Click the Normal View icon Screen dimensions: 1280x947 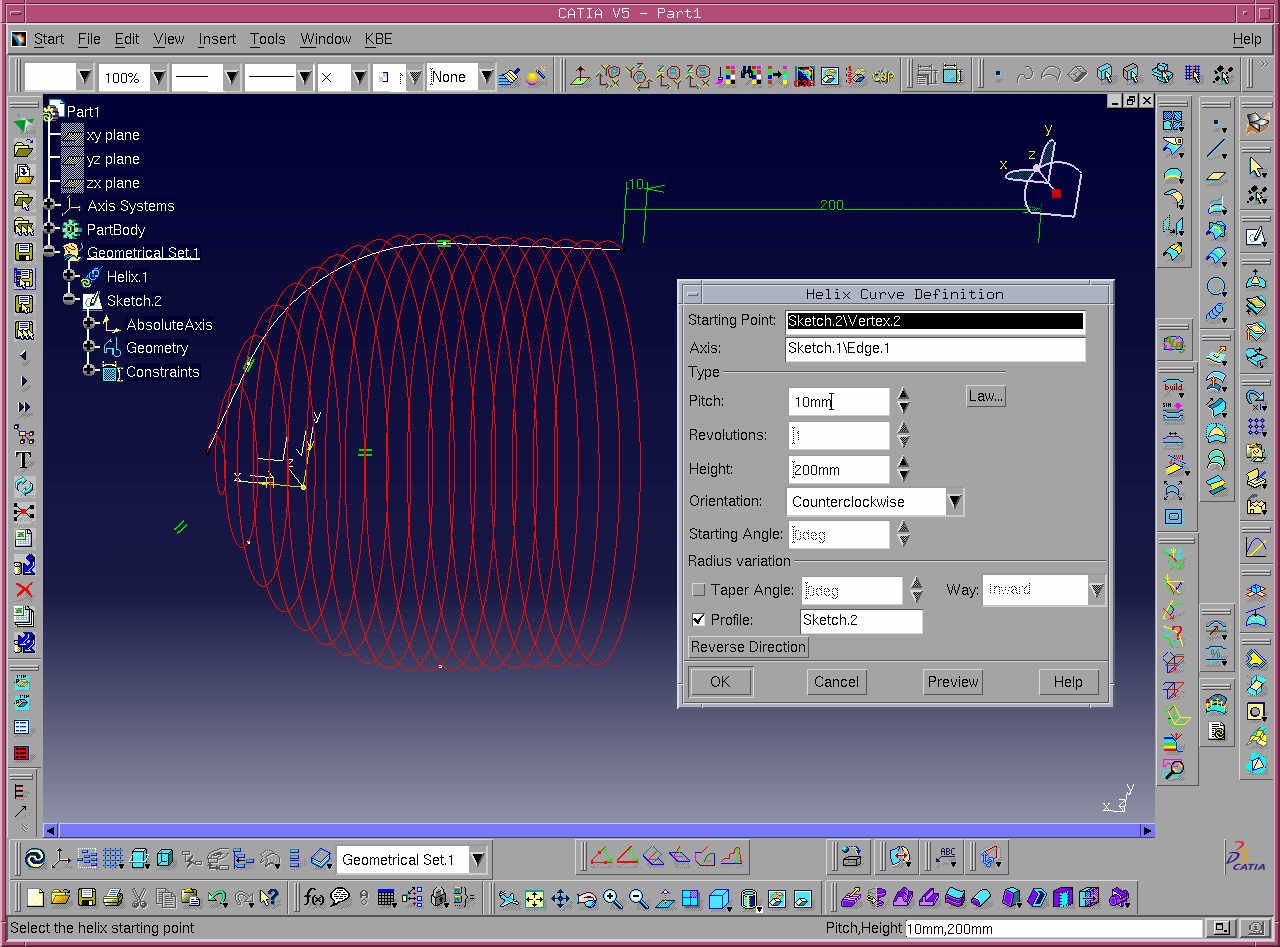click(664, 898)
